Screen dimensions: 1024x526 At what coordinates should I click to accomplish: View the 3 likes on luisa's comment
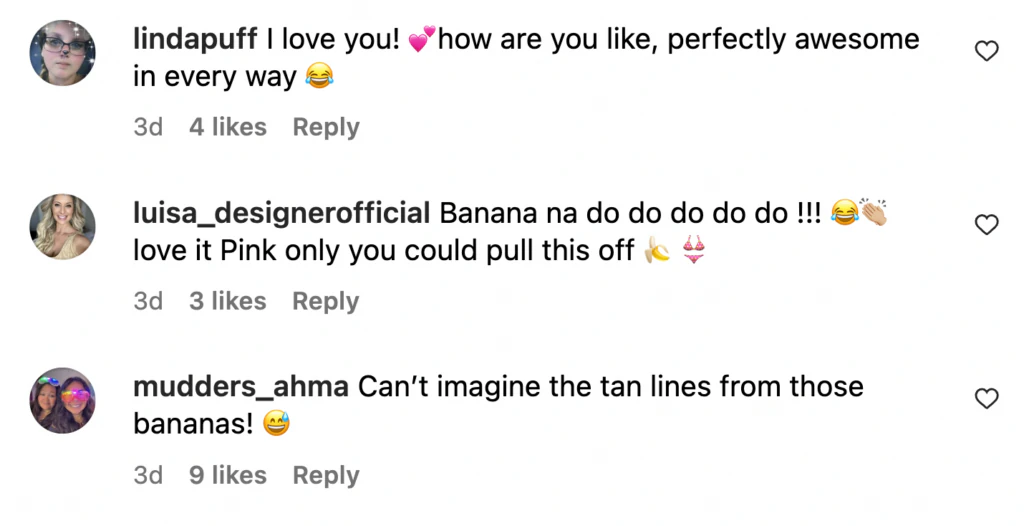click(228, 301)
